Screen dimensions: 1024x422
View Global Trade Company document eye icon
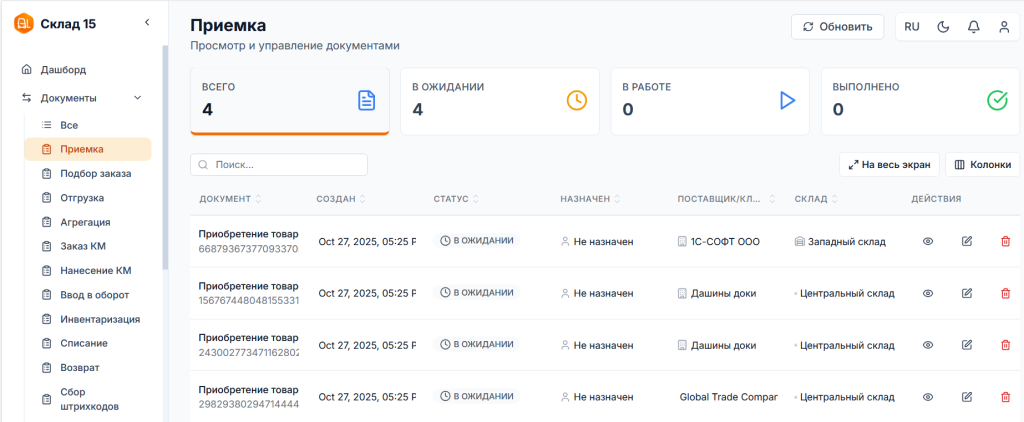[928, 397]
